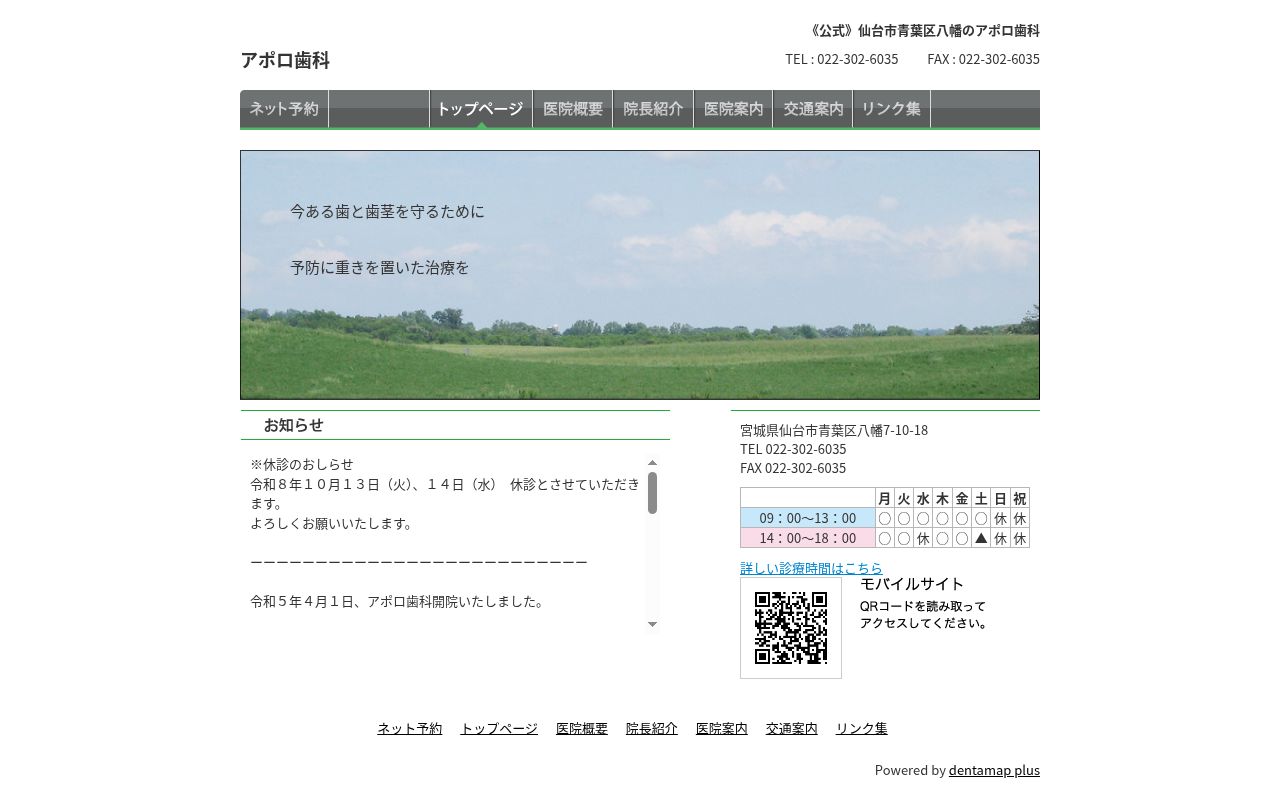Screen dimensions: 1280x800
Task: Click the ※休診のおしらせ notice text
Action: [x=302, y=464]
